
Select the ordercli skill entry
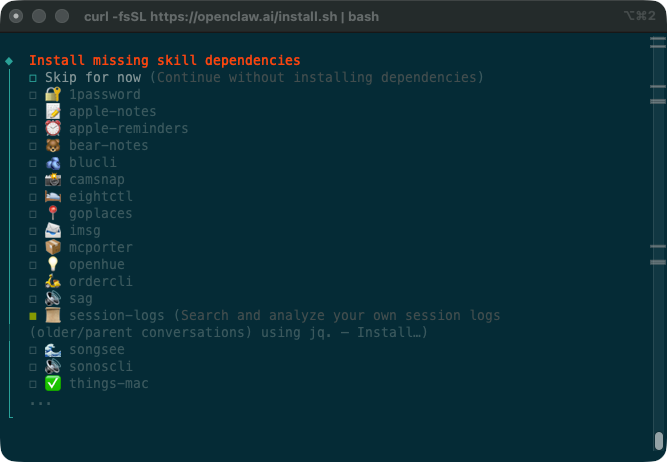pos(101,281)
